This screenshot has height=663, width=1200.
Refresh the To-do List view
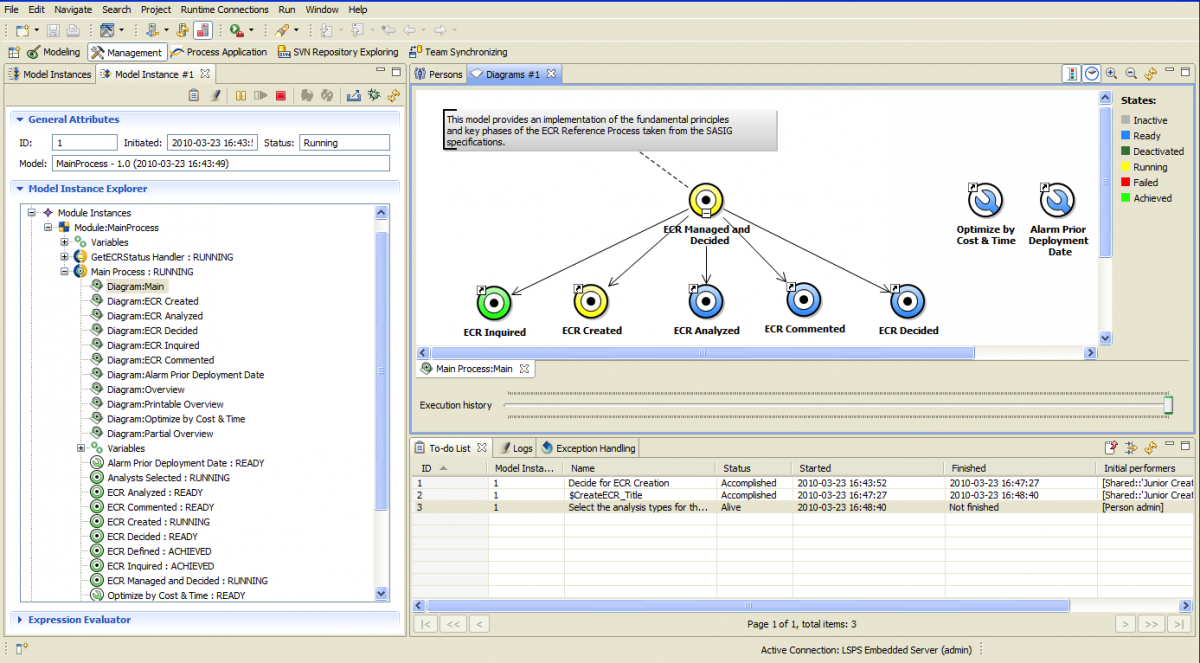tap(1150, 448)
